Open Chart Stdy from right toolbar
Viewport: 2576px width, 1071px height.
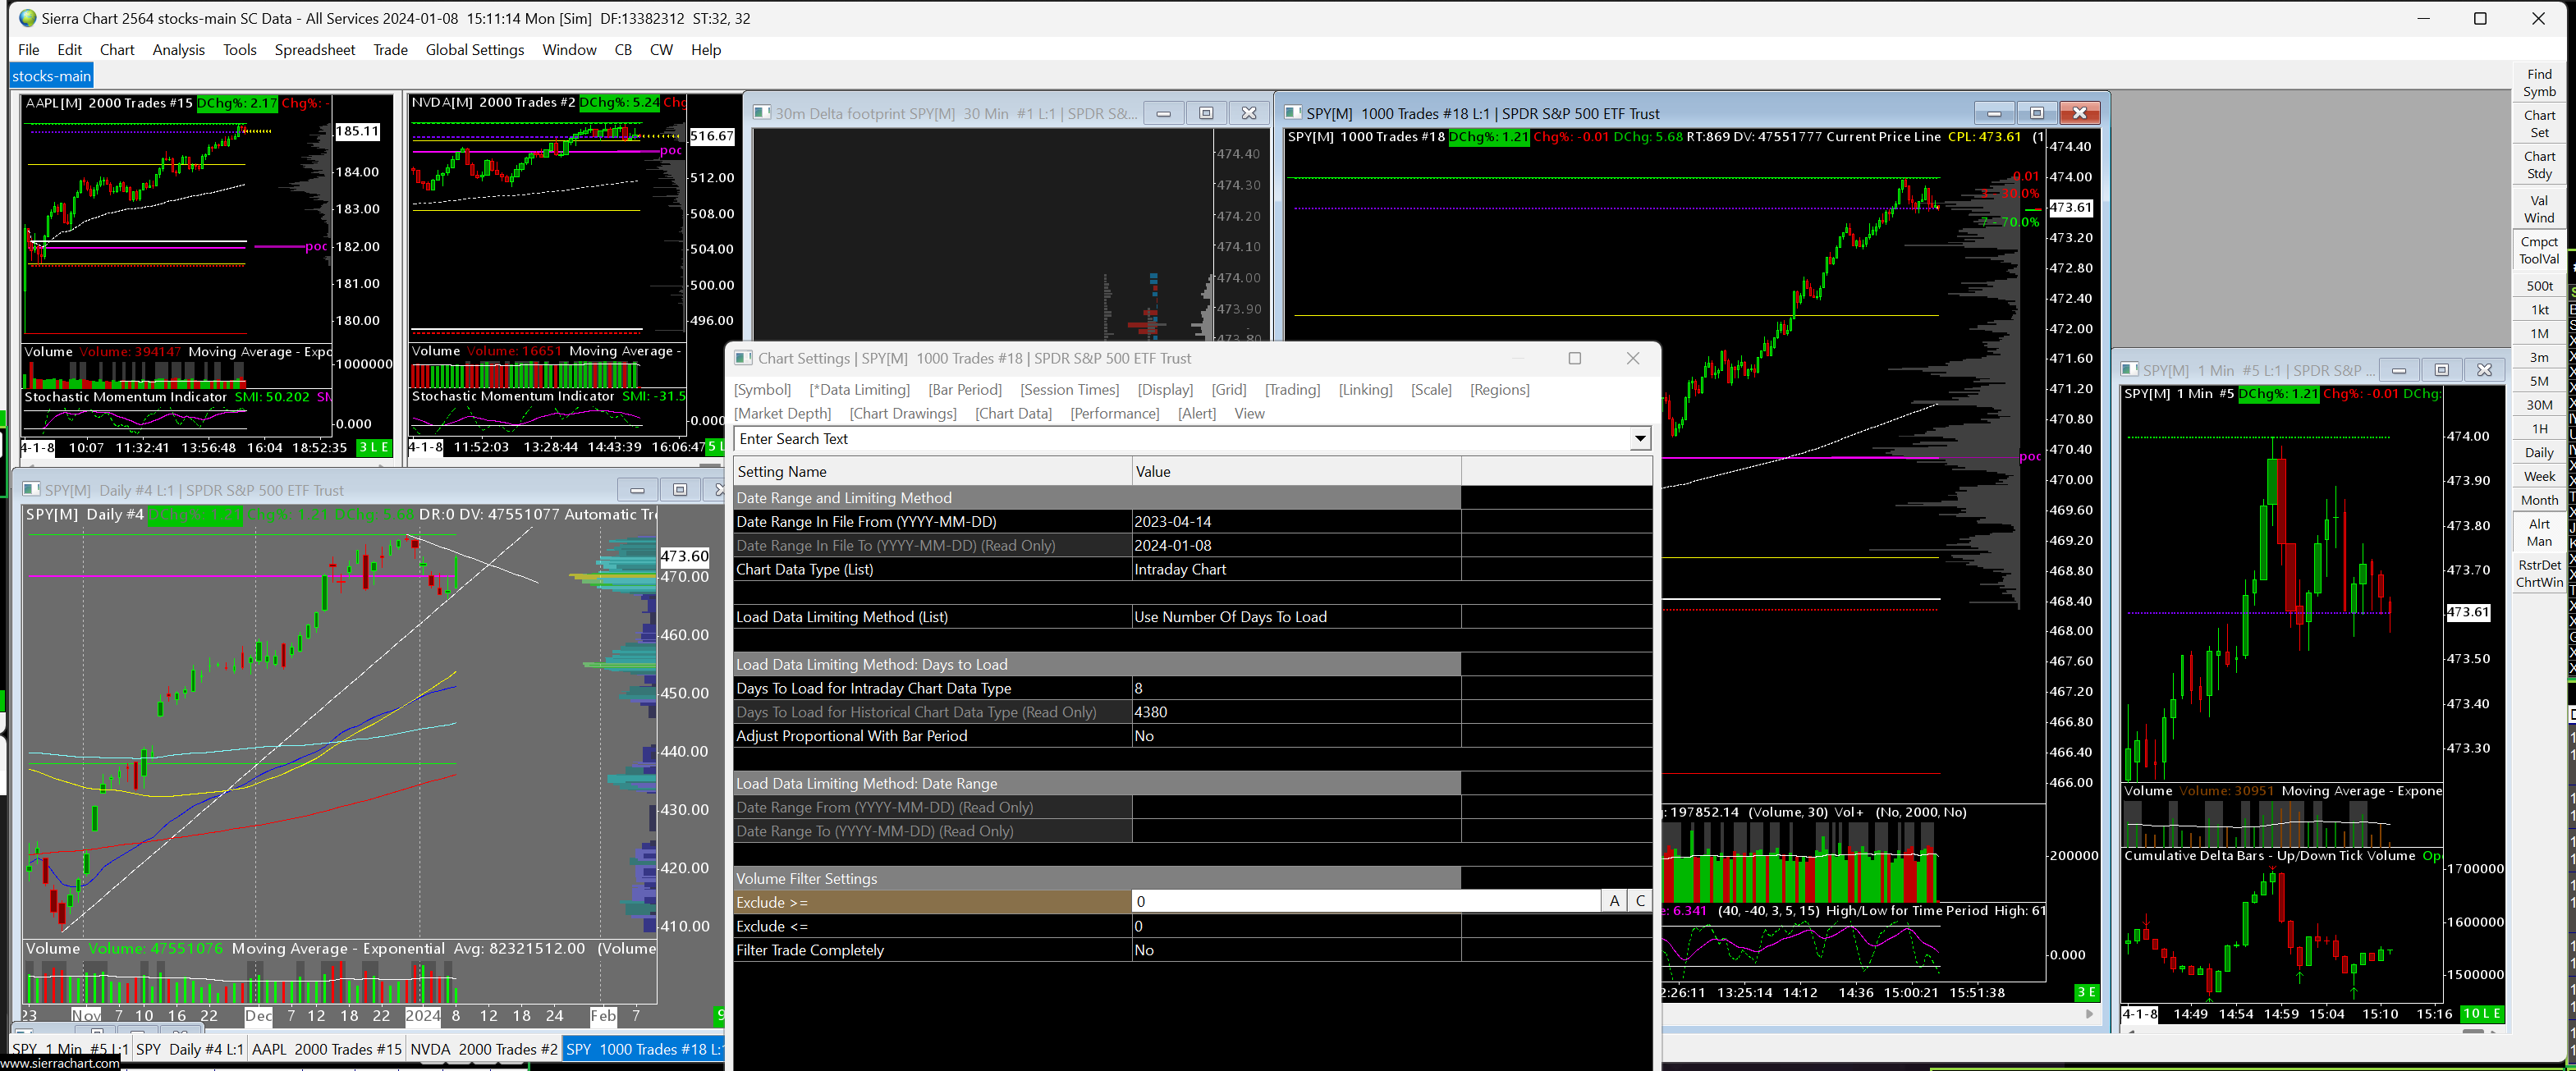2538,165
